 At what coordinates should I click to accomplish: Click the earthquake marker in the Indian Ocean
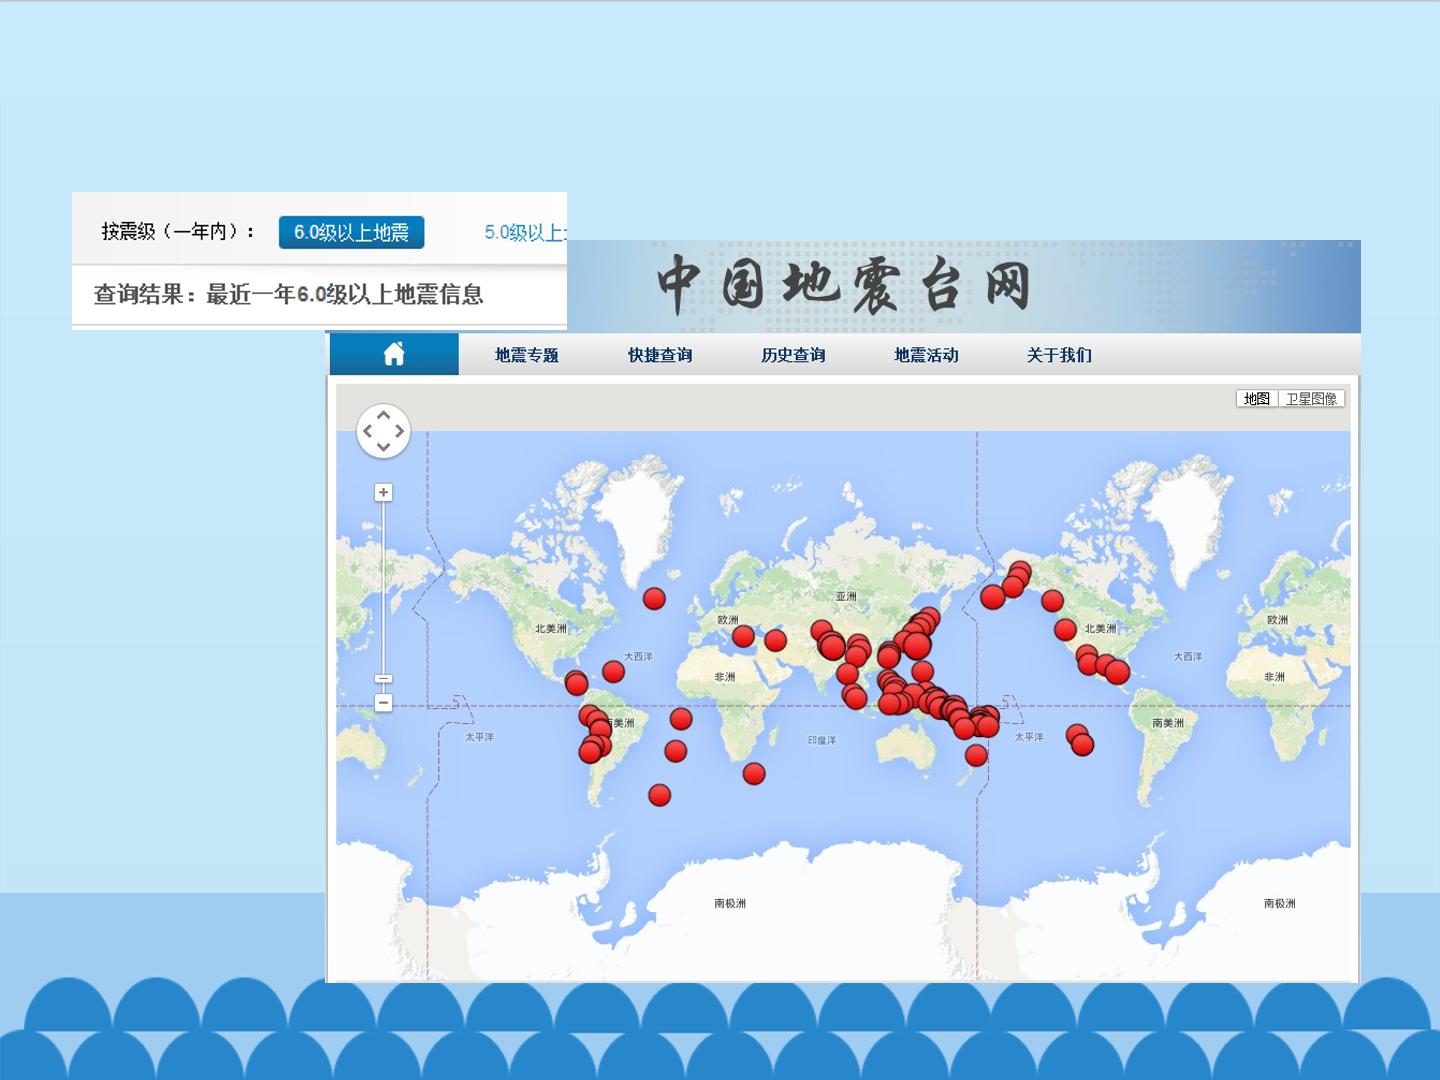pyautogui.click(x=754, y=773)
